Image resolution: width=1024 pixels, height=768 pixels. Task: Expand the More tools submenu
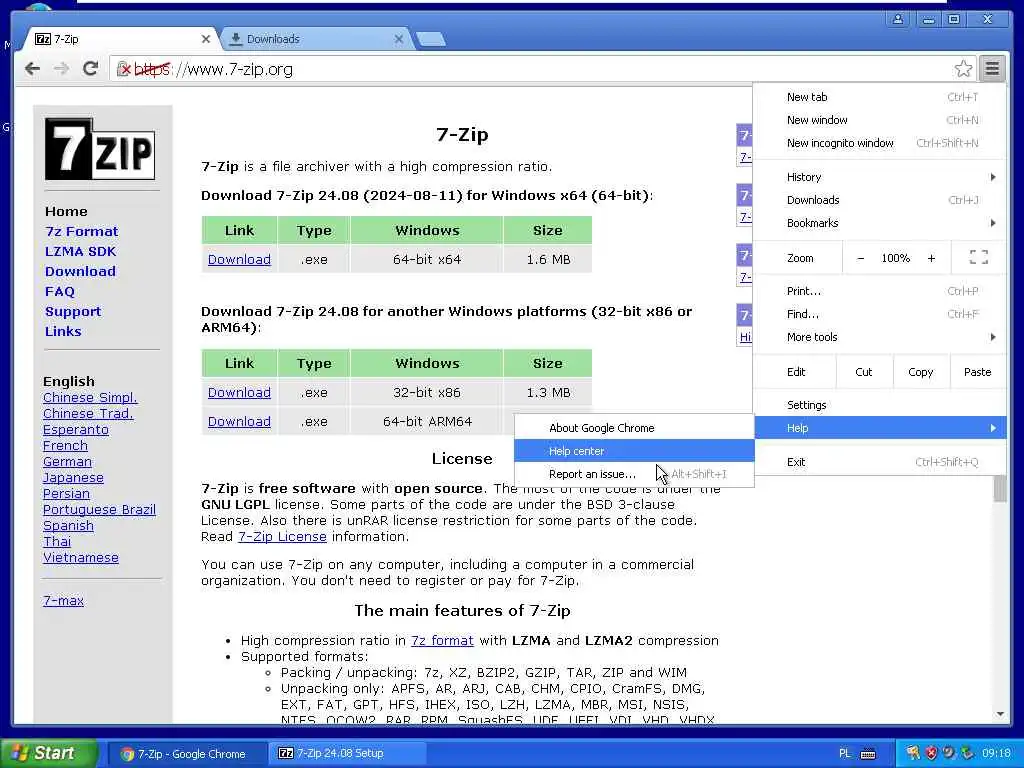click(880, 337)
